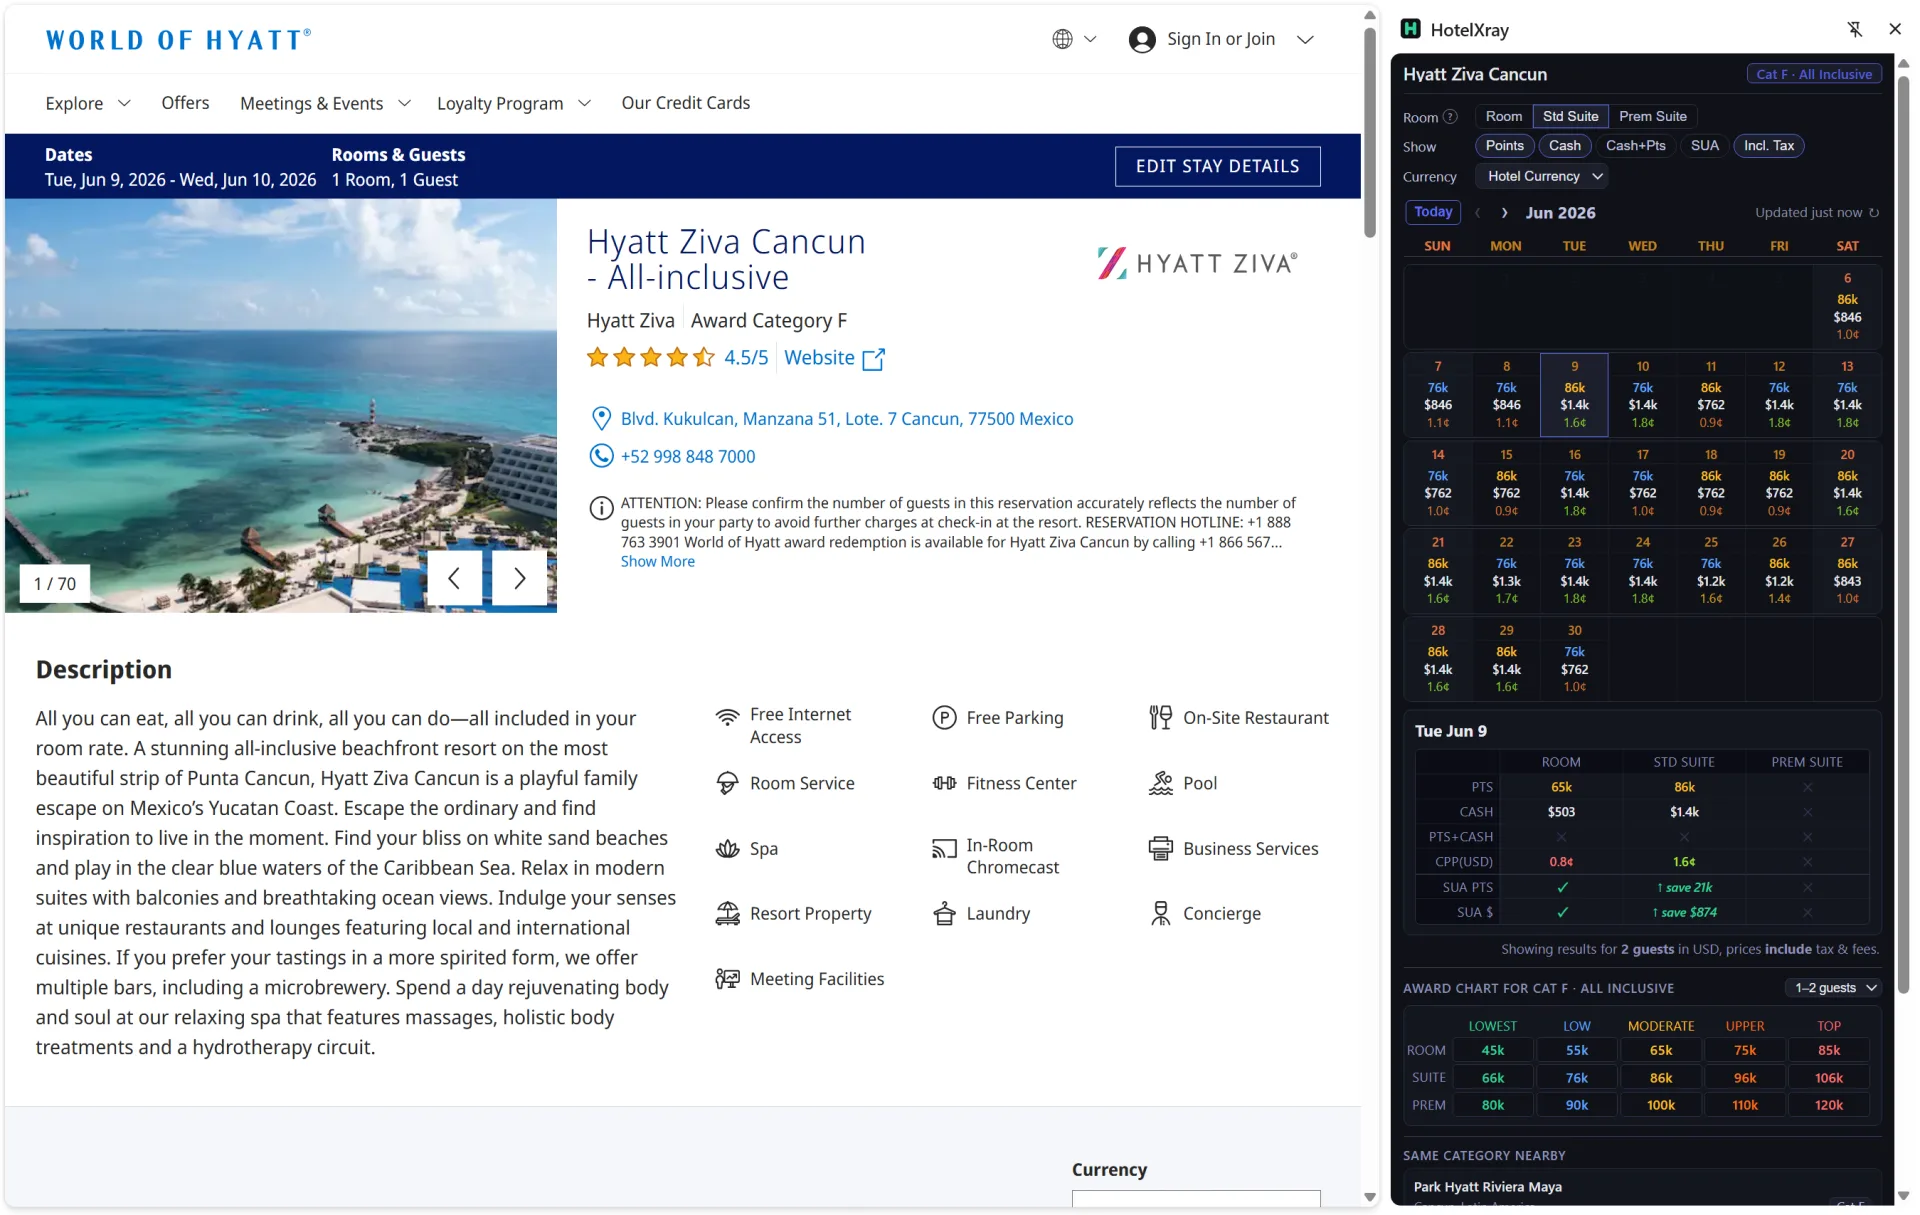Toggle the Incl. Tax option
The width and height of the screenshot is (1920, 1215).
point(1768,146)
